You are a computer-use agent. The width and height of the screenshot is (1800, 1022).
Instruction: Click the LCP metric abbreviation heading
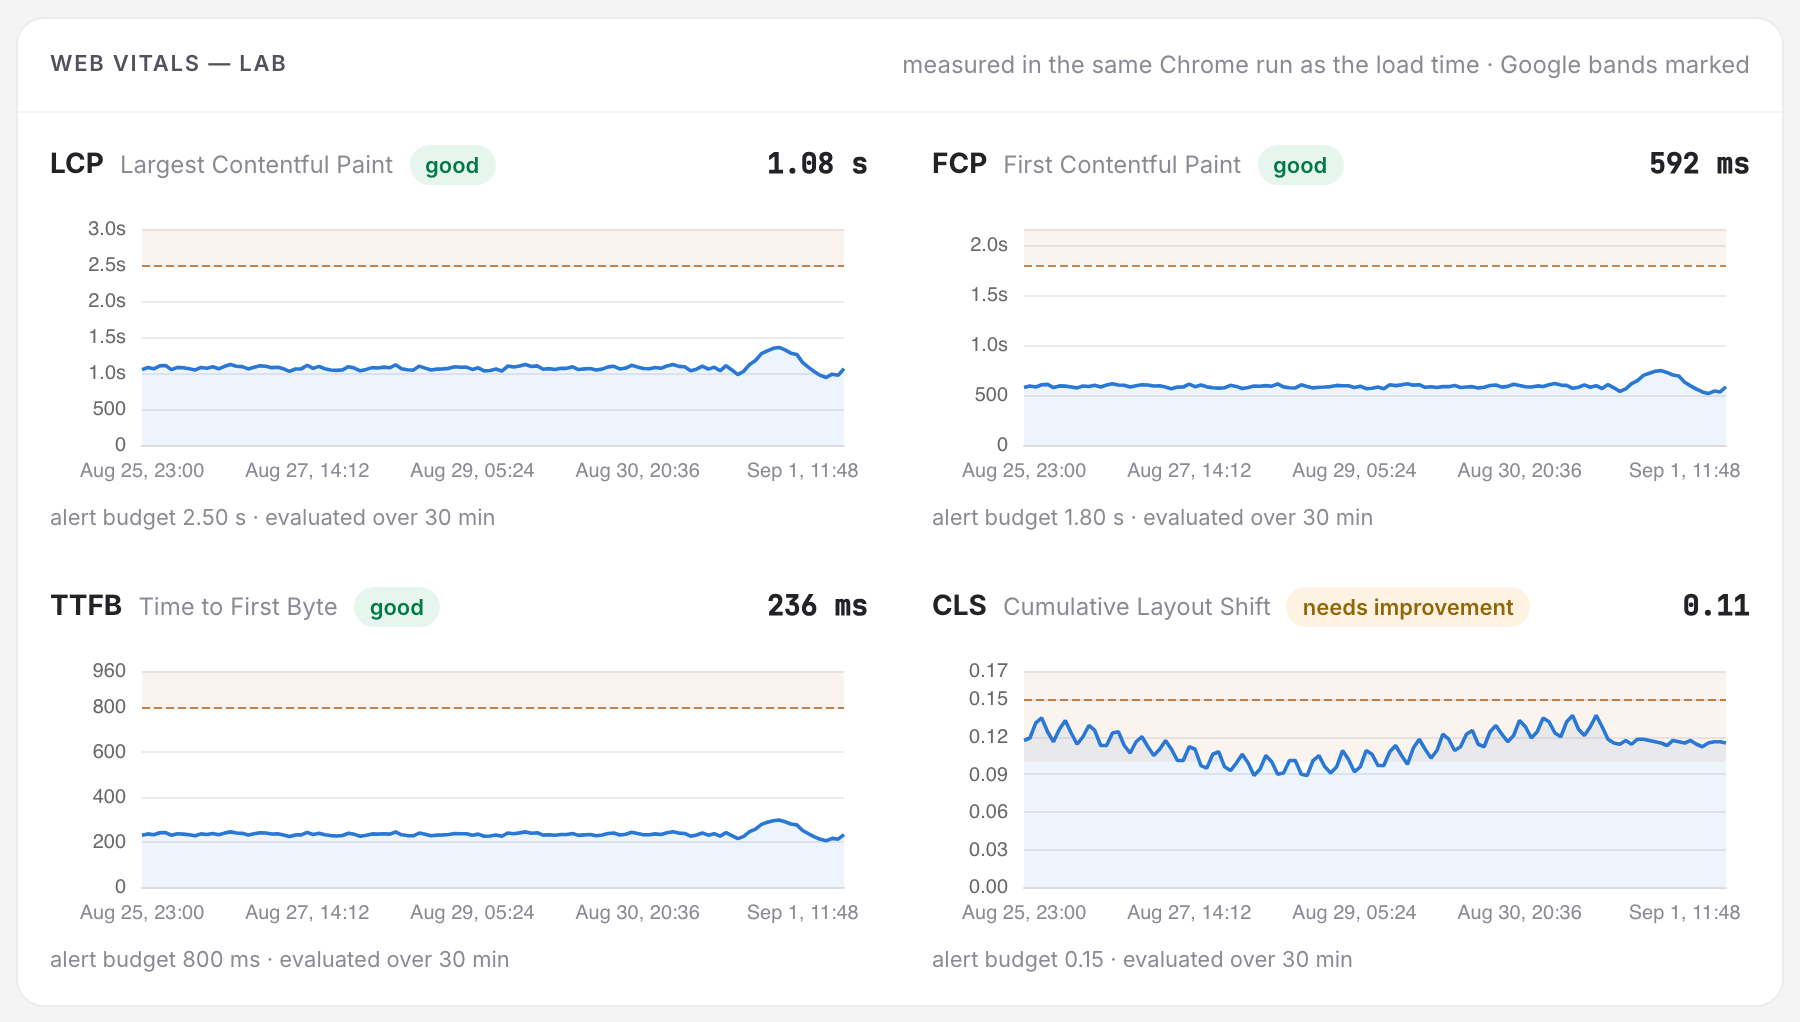(x=77, y=164)
